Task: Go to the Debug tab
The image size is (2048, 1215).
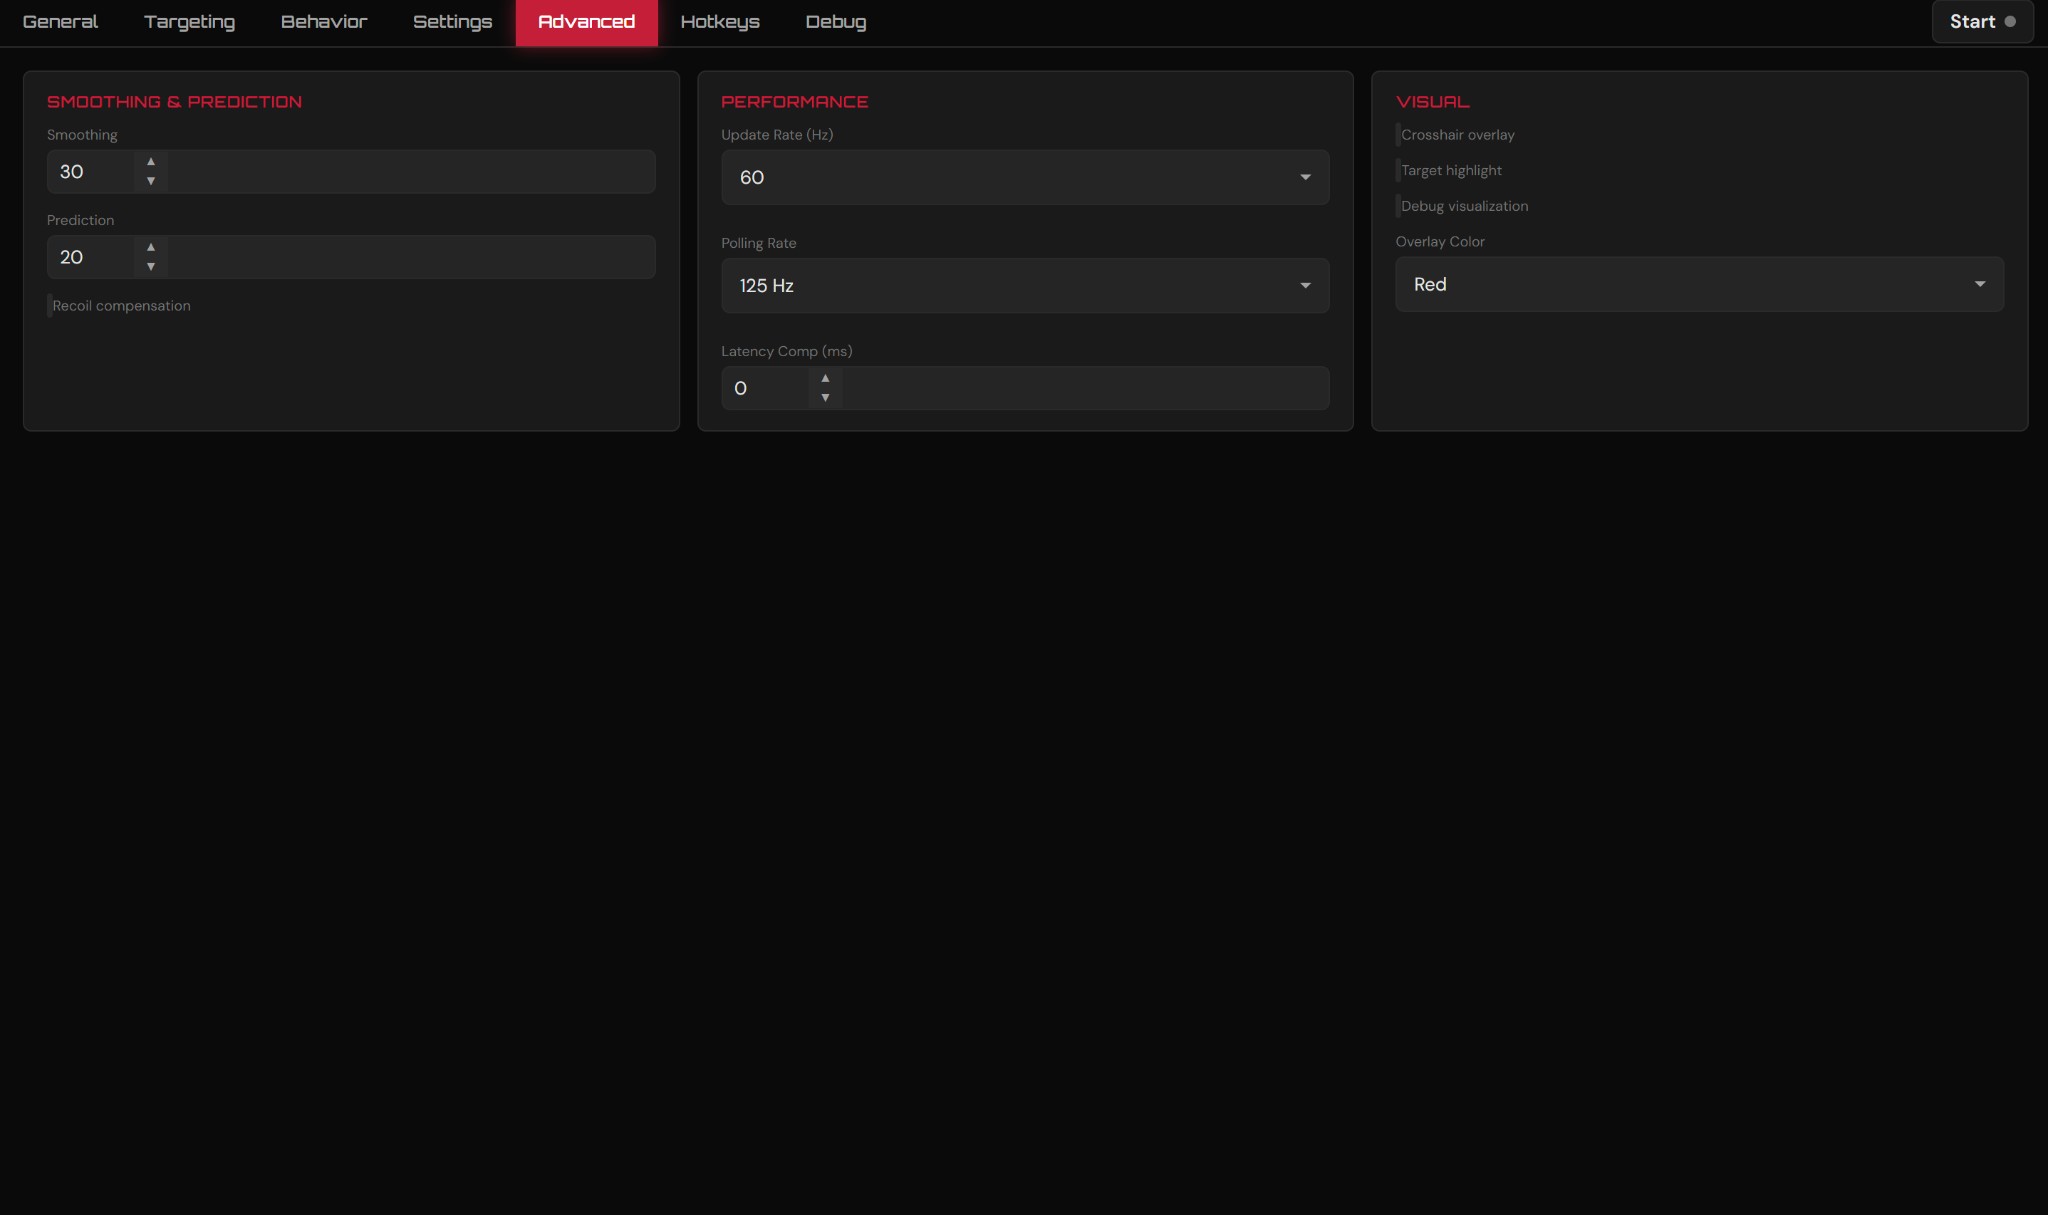Action: point(835,22)
